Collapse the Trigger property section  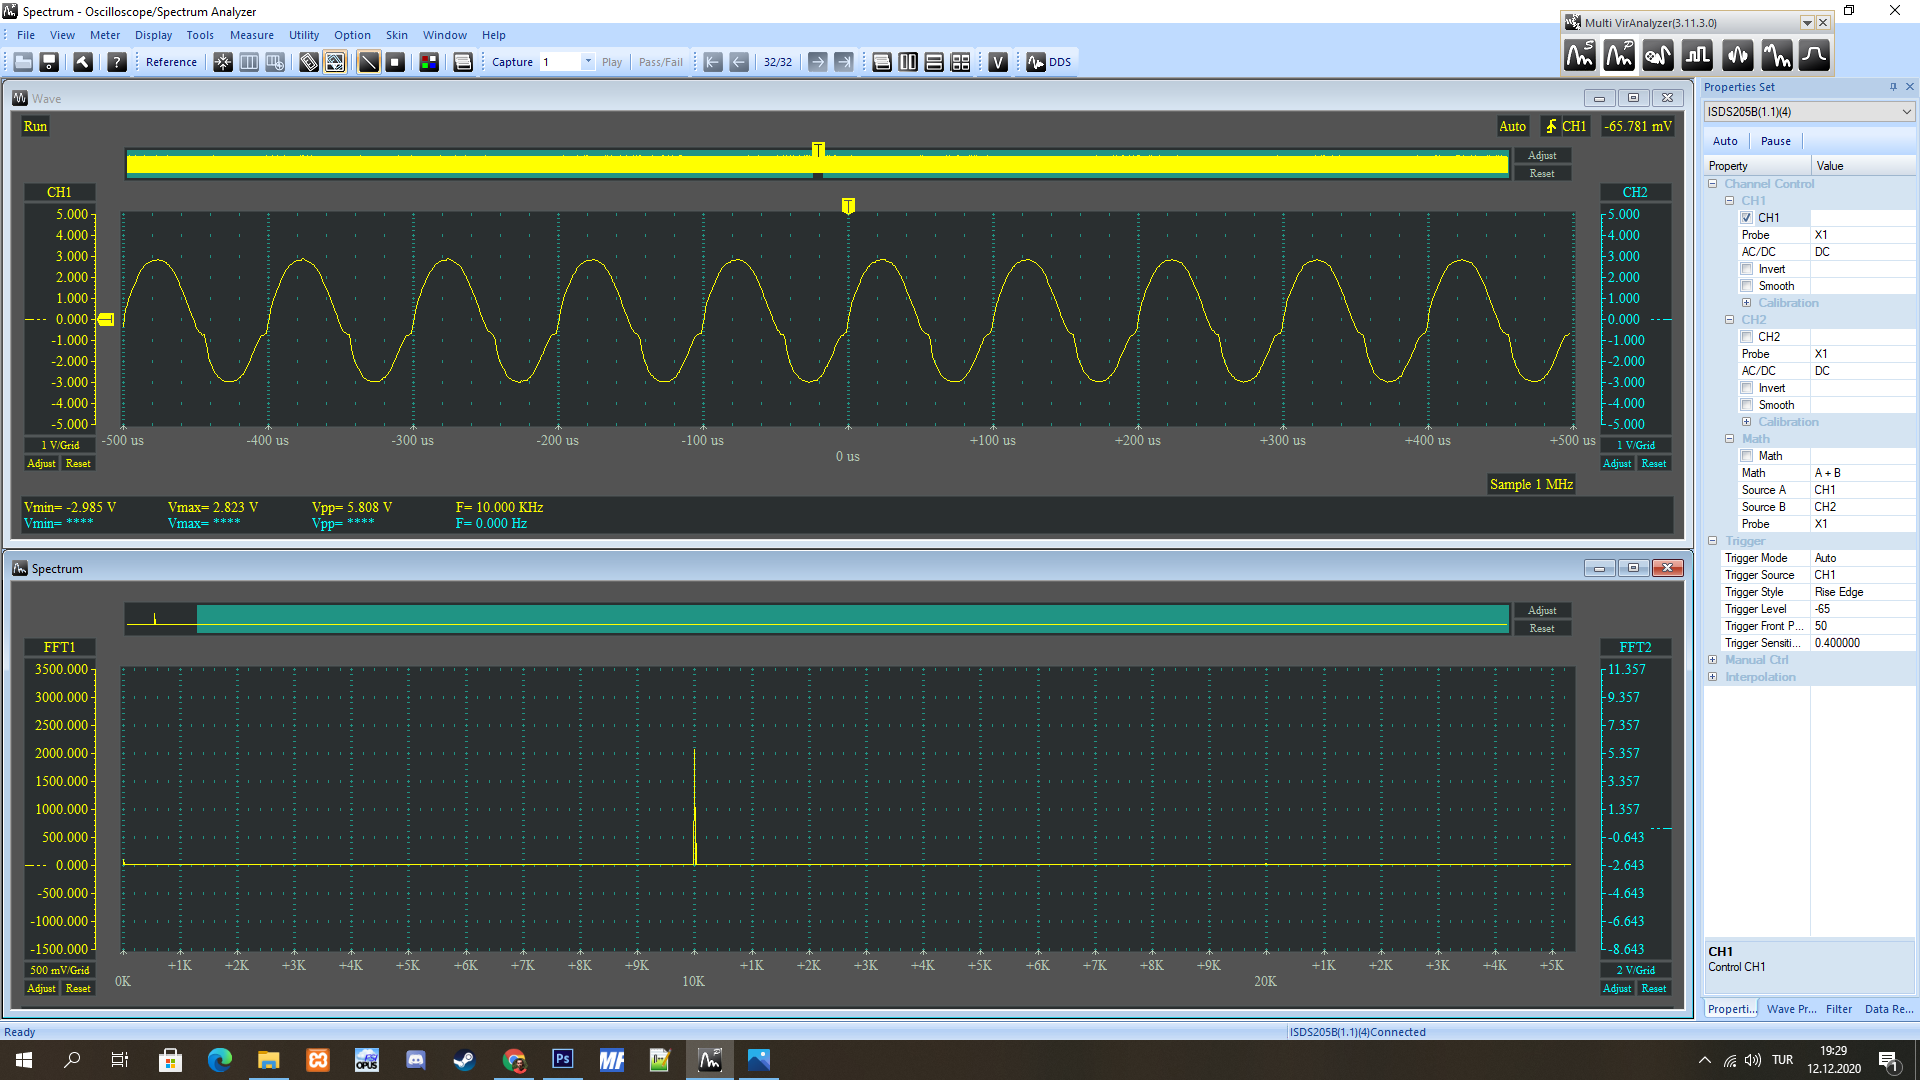tap(1712, 541)
